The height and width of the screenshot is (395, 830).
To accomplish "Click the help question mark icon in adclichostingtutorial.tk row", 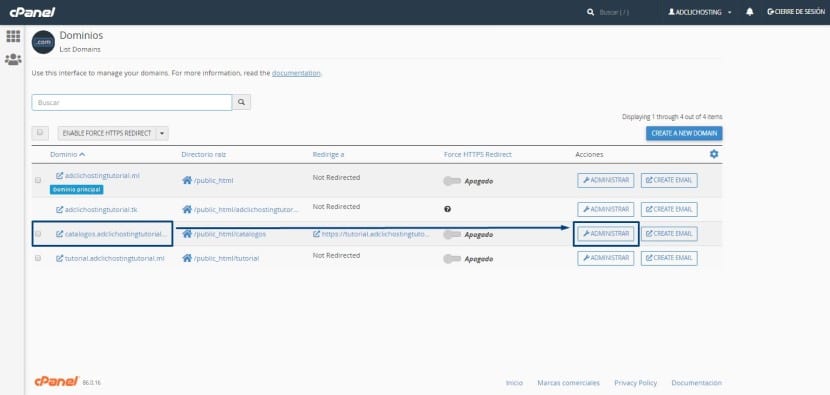I will [448, 209].
